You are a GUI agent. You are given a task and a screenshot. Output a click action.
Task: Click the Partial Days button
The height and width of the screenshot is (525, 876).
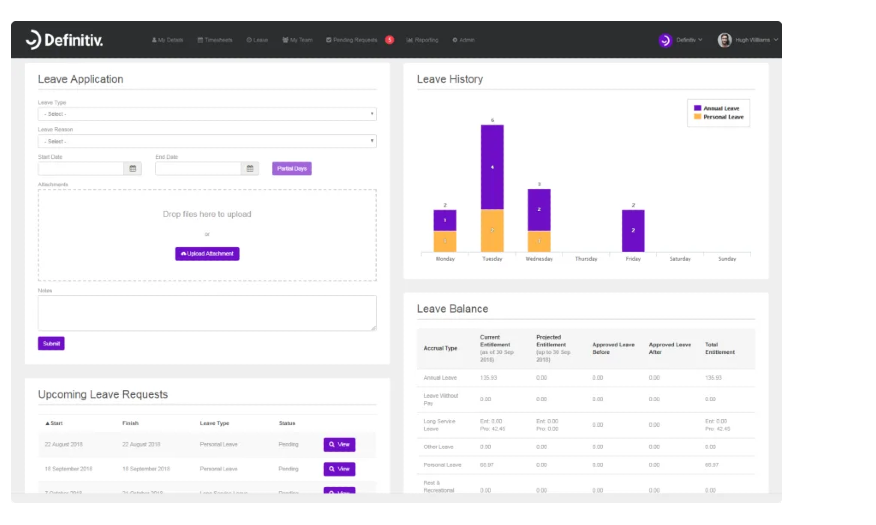point(292,169)
